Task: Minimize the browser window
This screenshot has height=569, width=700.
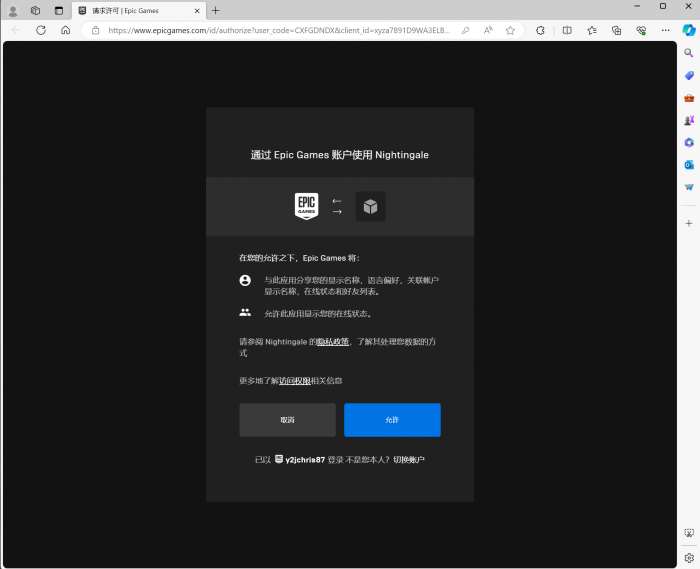Action: tap(637, 6)
